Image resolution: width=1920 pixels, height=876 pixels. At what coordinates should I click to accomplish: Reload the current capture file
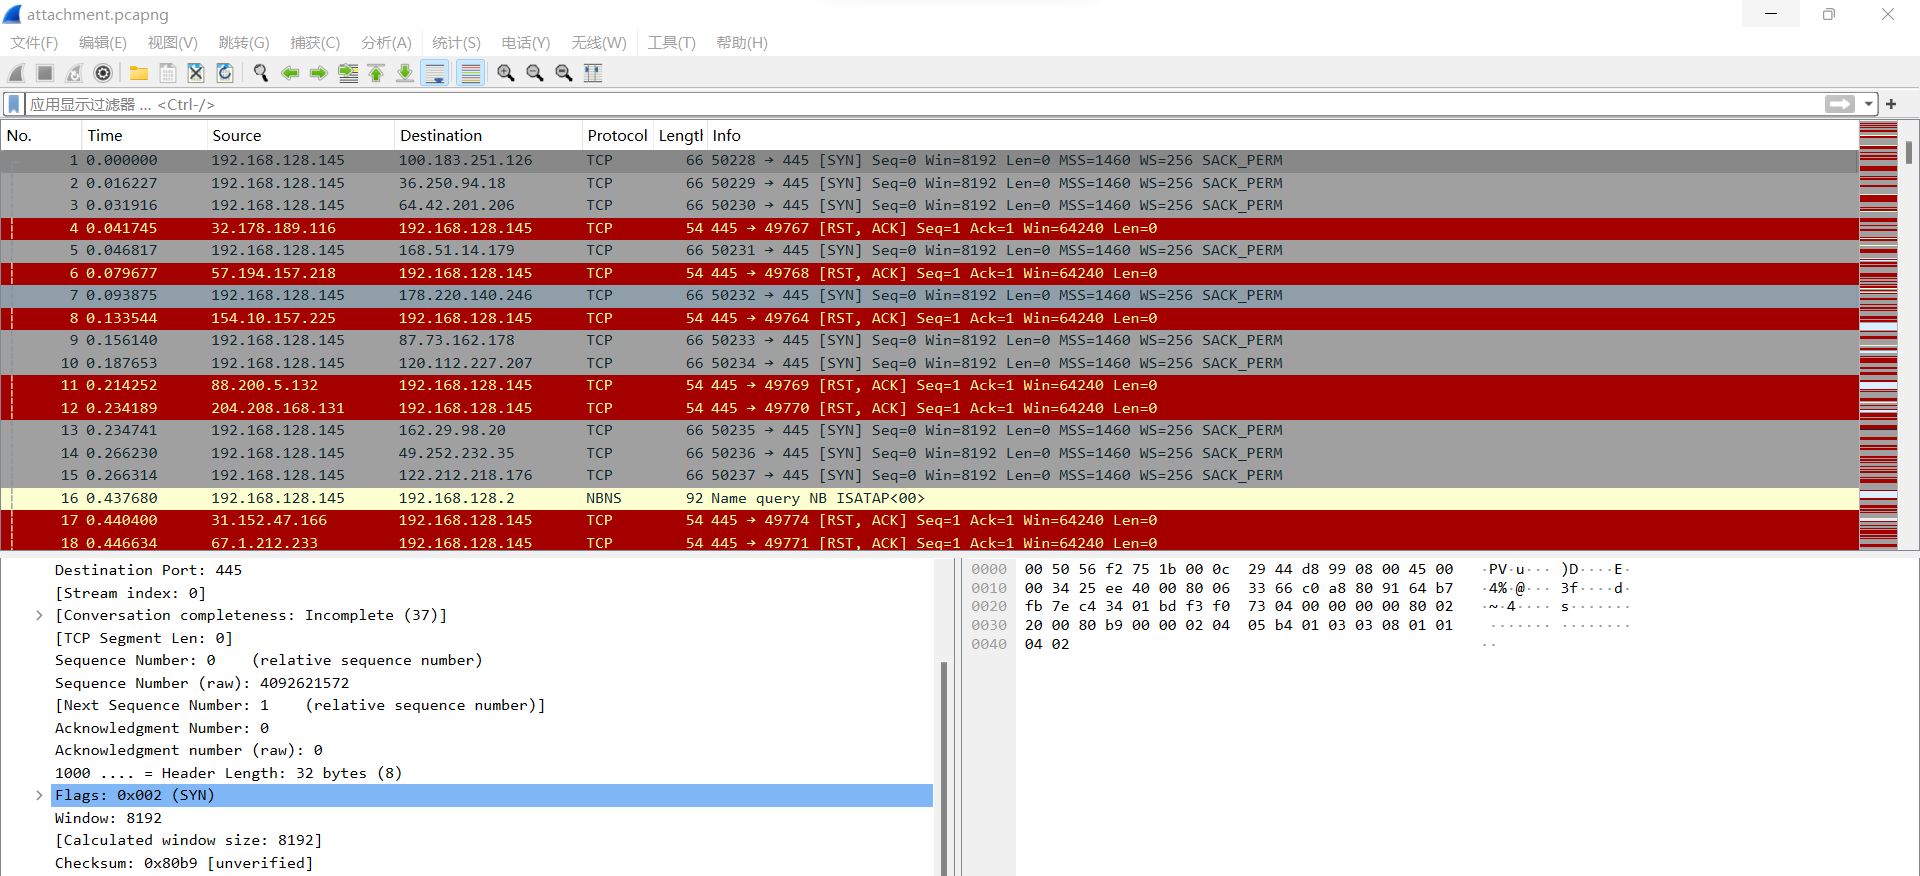coord(225,73)
